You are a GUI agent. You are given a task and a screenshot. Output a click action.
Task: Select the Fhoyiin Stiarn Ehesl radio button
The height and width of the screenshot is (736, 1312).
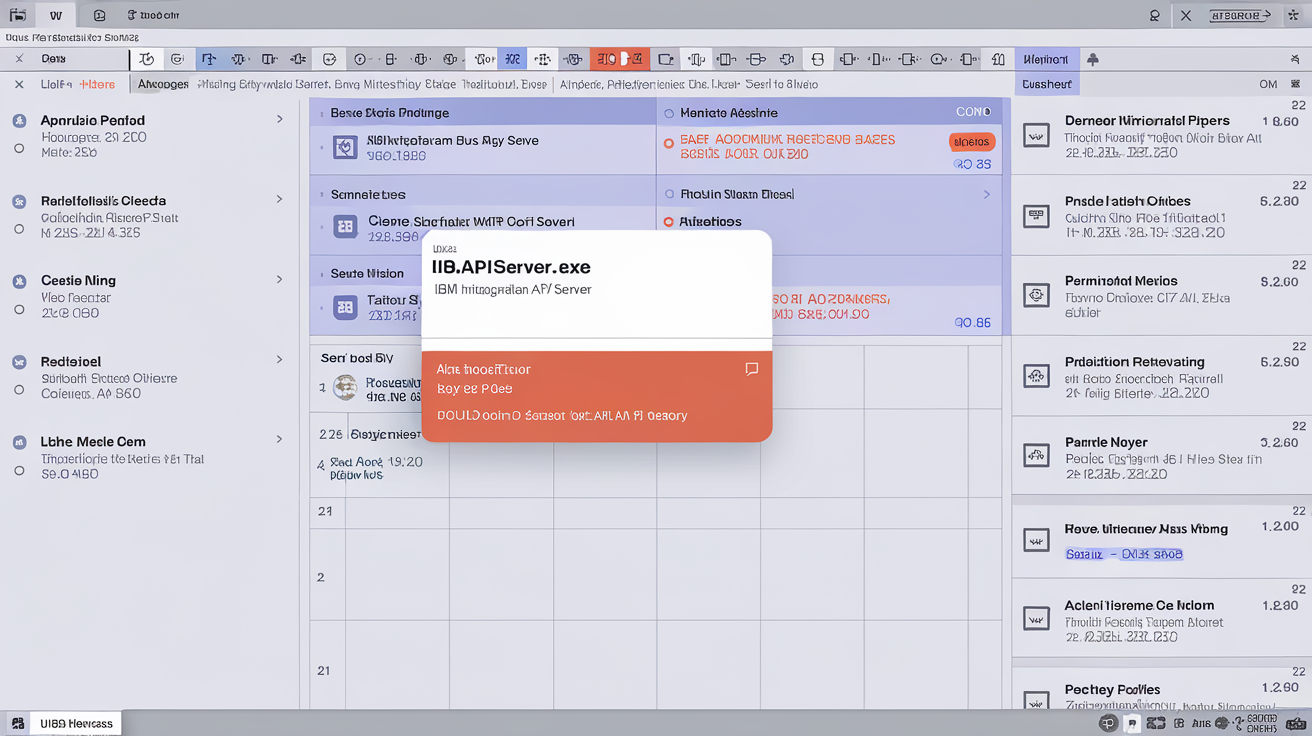tap(669, 194)
